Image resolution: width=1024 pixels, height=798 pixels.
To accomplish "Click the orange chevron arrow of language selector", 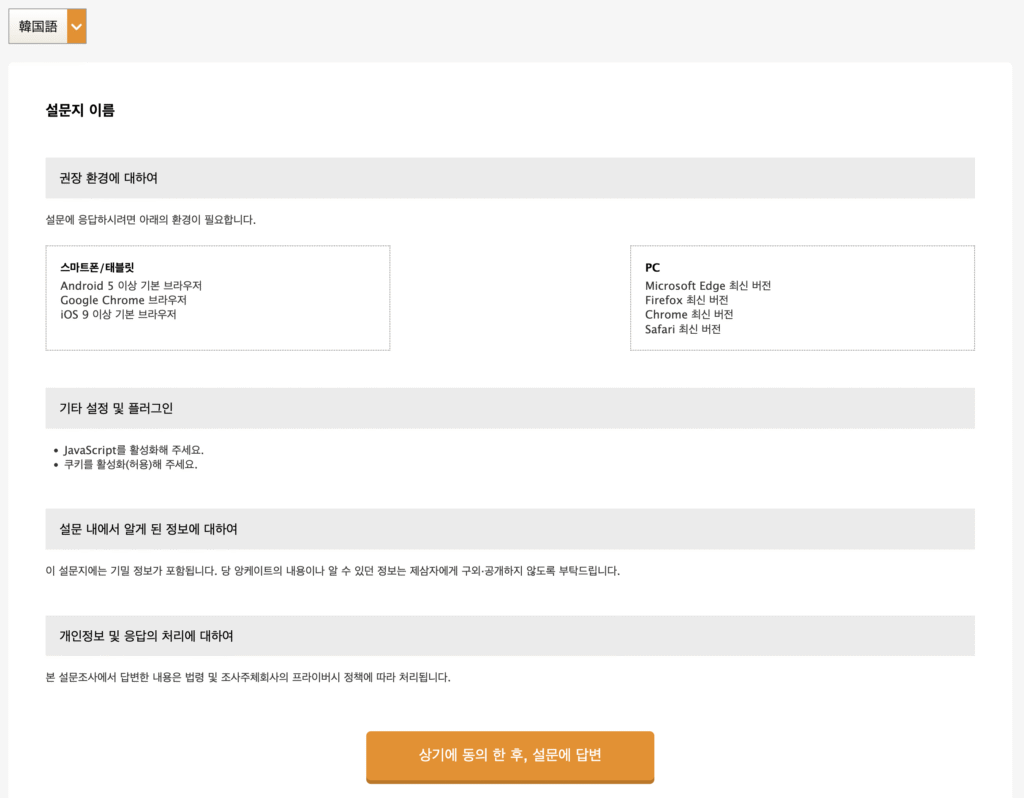I will click(77, 26).
